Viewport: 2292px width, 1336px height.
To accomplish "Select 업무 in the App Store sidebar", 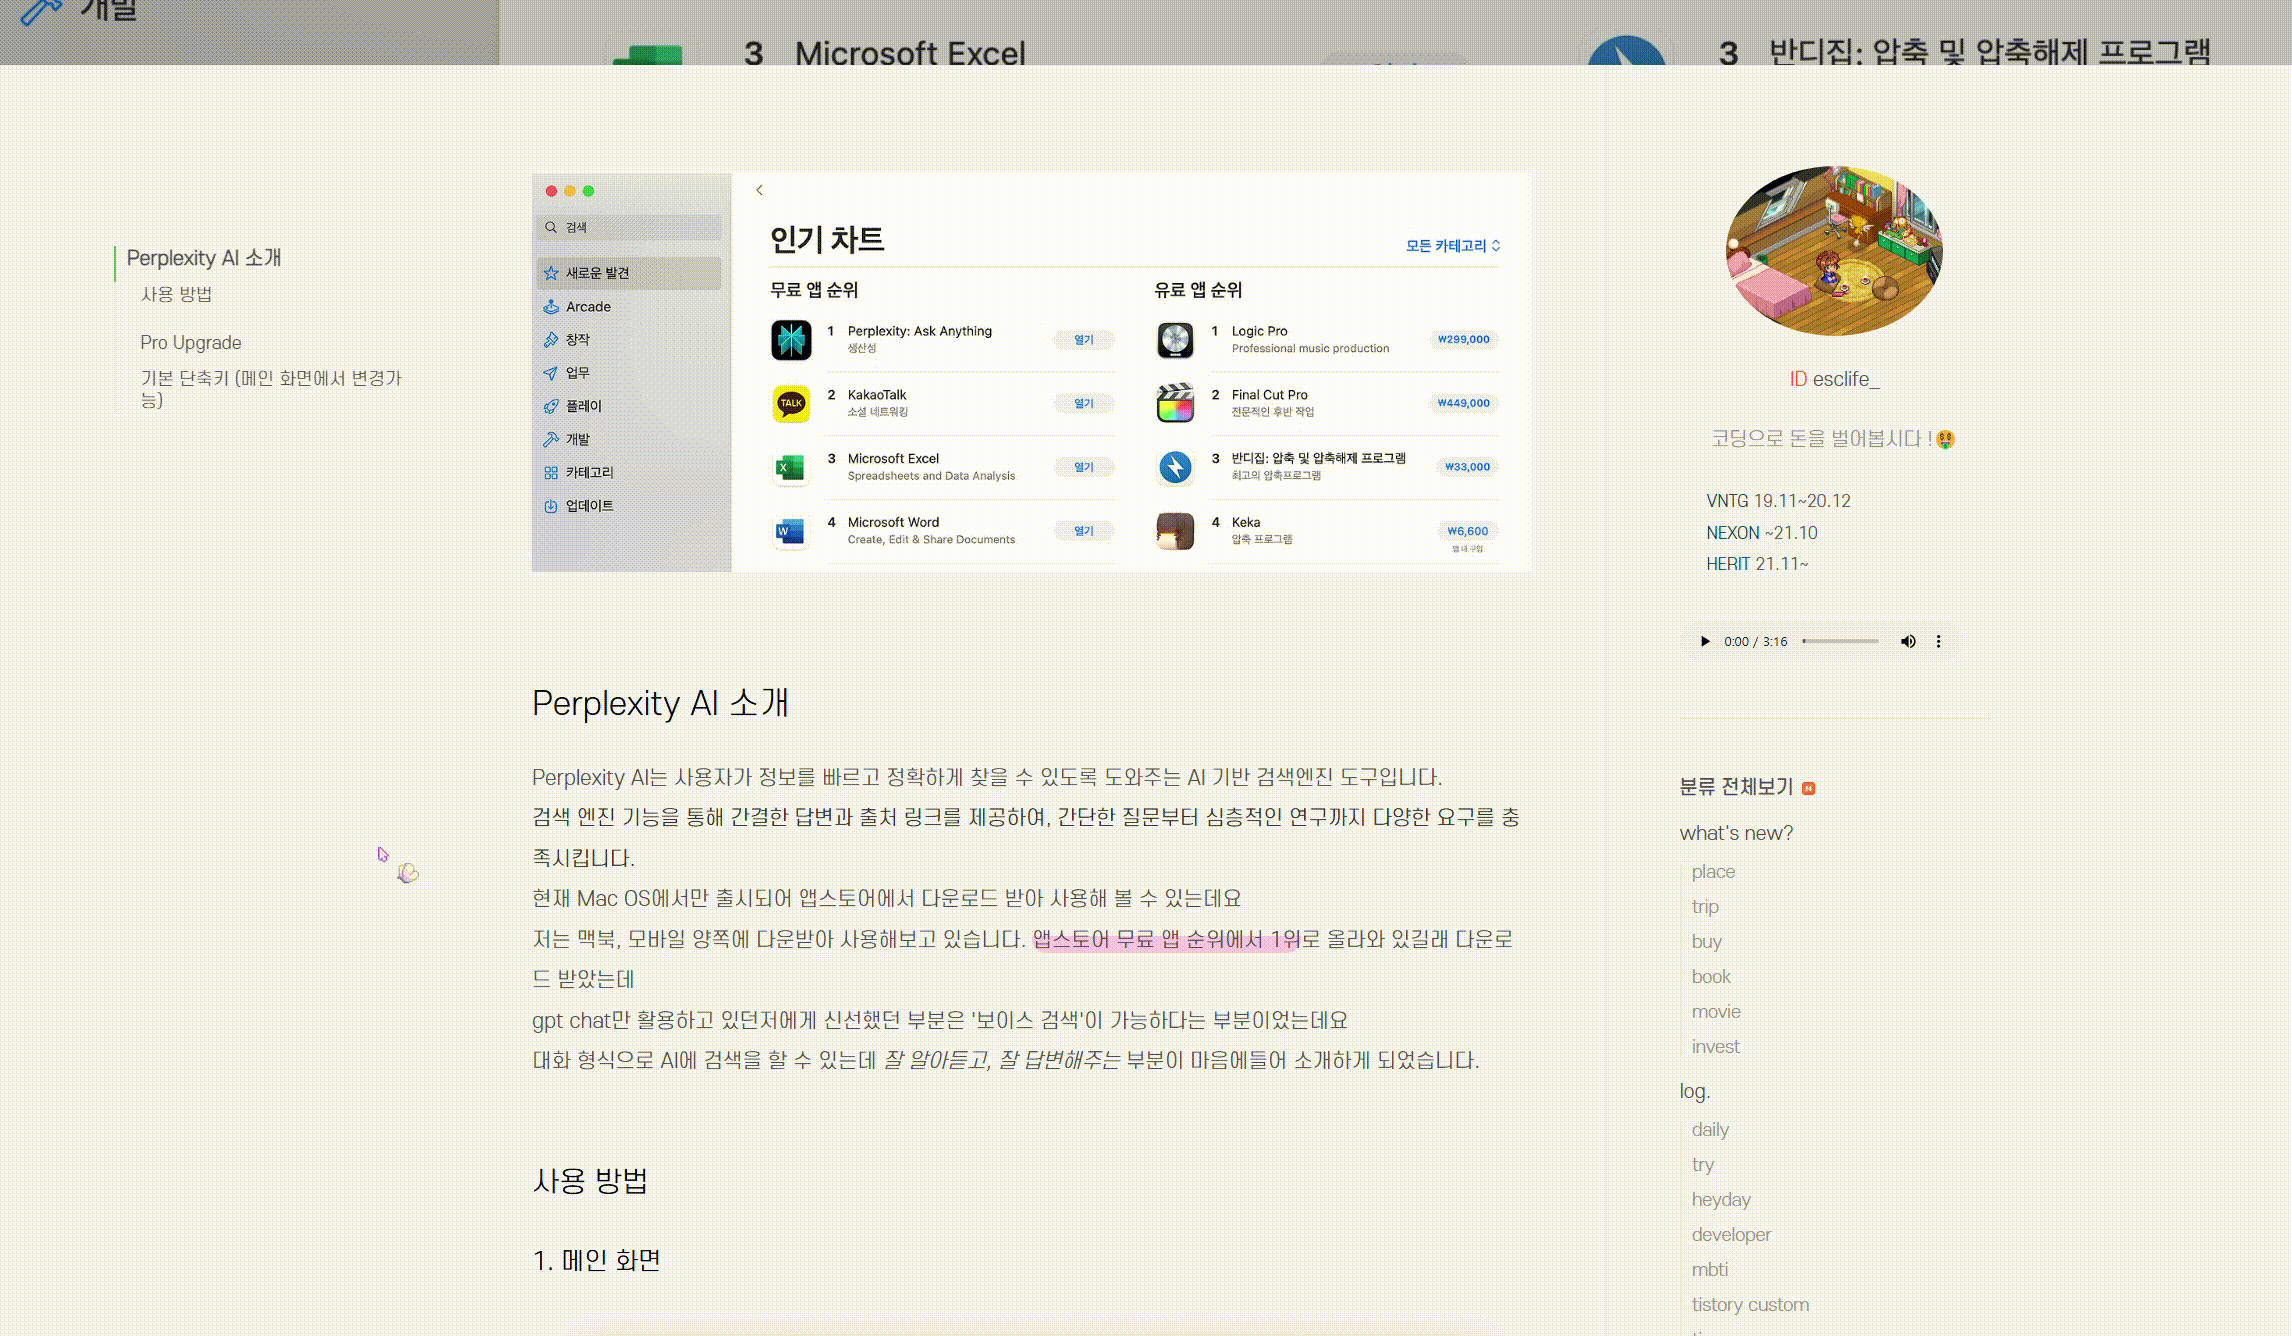I will pyautogui.click(x=630, y=373).
